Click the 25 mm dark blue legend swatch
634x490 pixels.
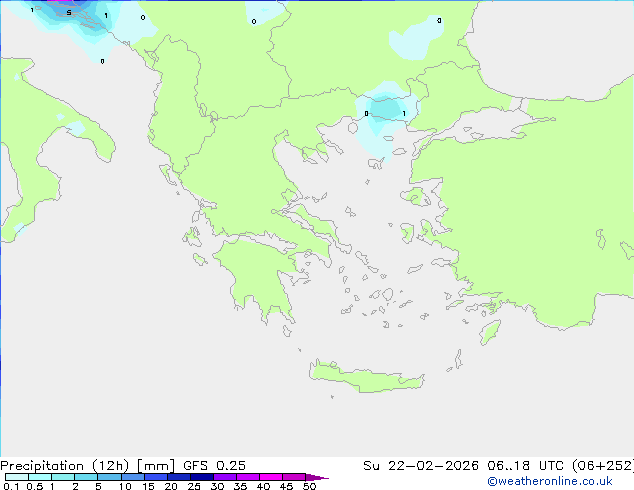[x=202, y=477]
